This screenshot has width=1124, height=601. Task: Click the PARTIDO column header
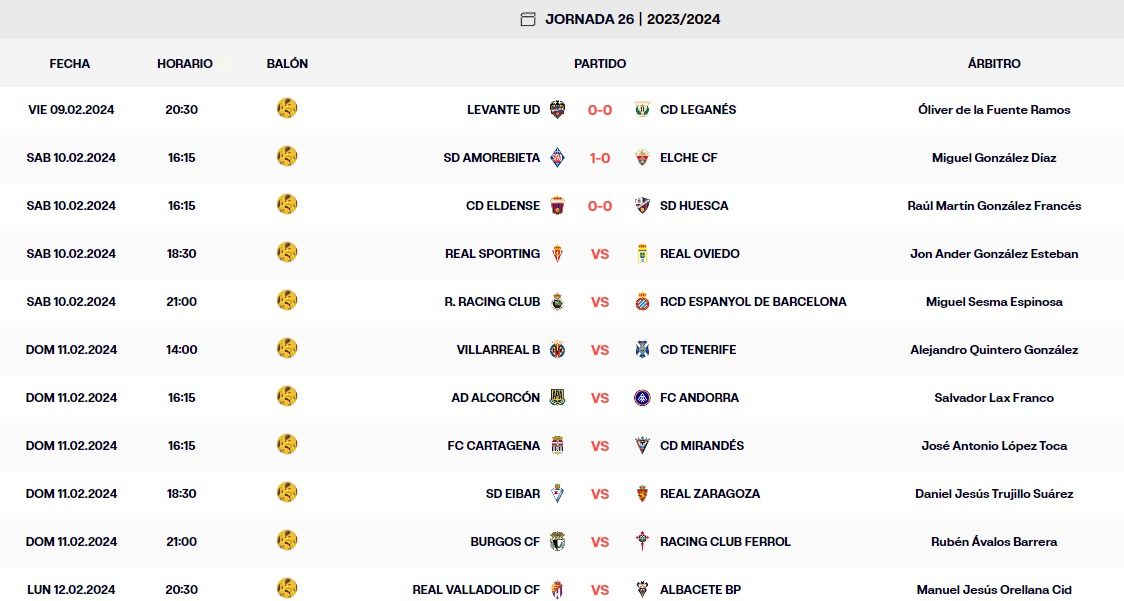pyautogui.click(x=600, y=64)
